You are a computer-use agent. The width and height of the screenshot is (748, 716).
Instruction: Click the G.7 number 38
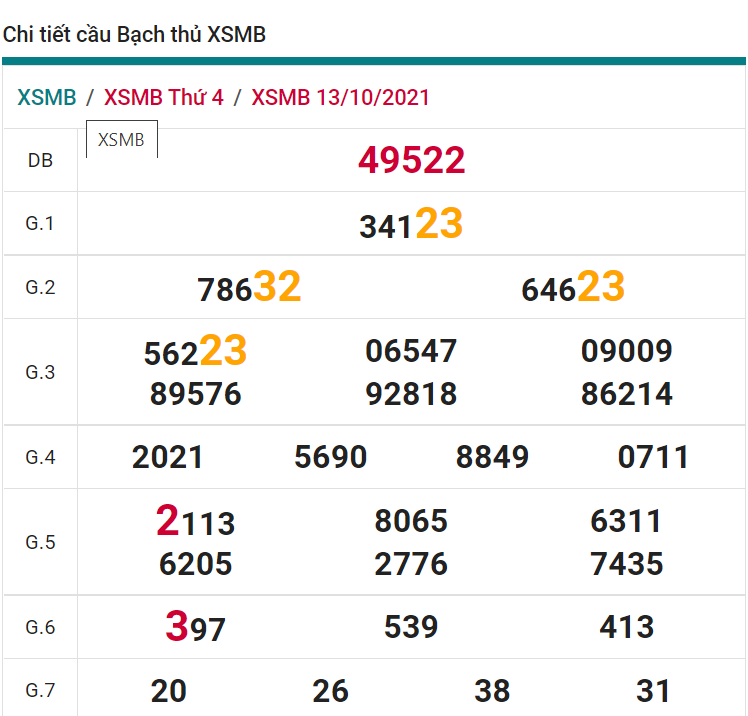(492, 691)
